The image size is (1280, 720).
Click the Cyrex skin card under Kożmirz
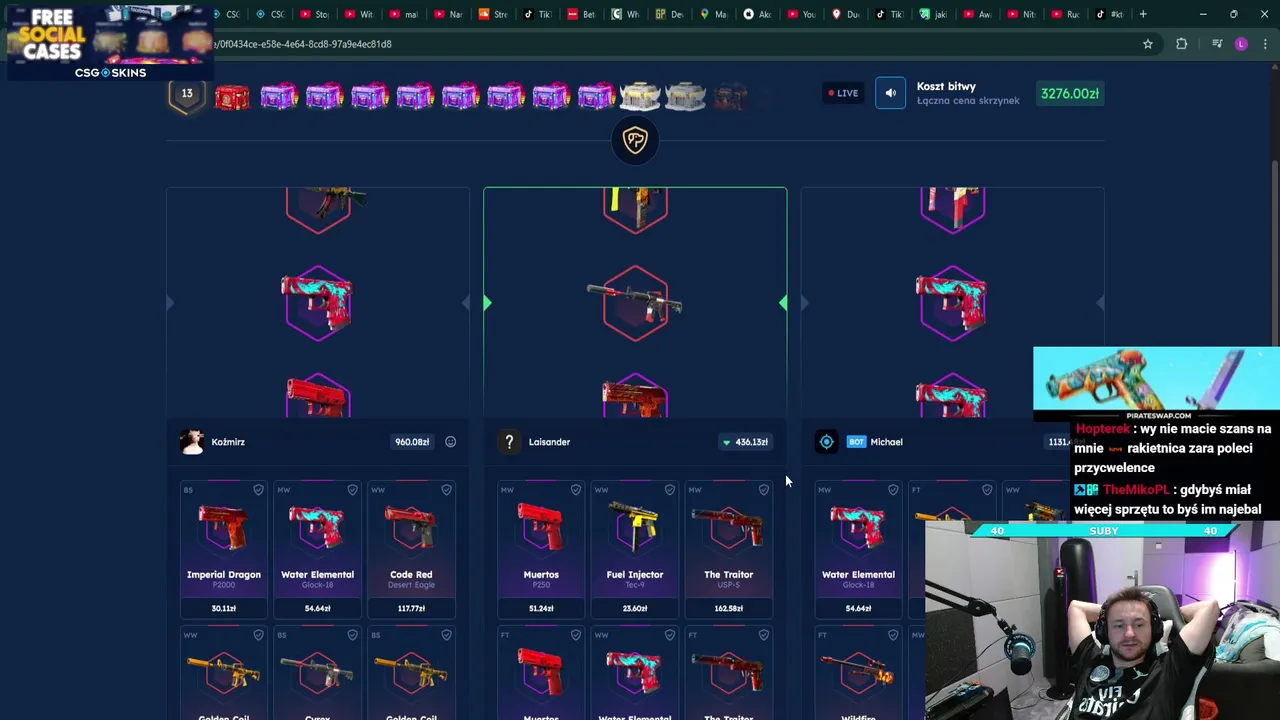point(317,674)
